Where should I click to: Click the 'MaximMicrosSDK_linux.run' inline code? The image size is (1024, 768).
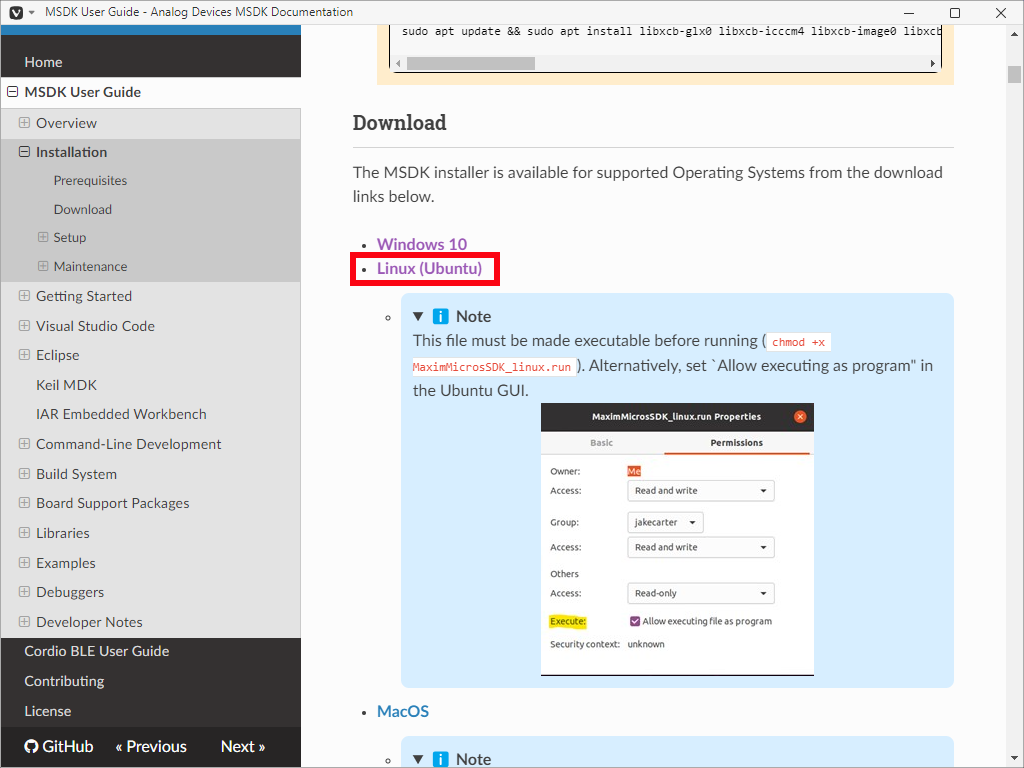tap(492, 367)
